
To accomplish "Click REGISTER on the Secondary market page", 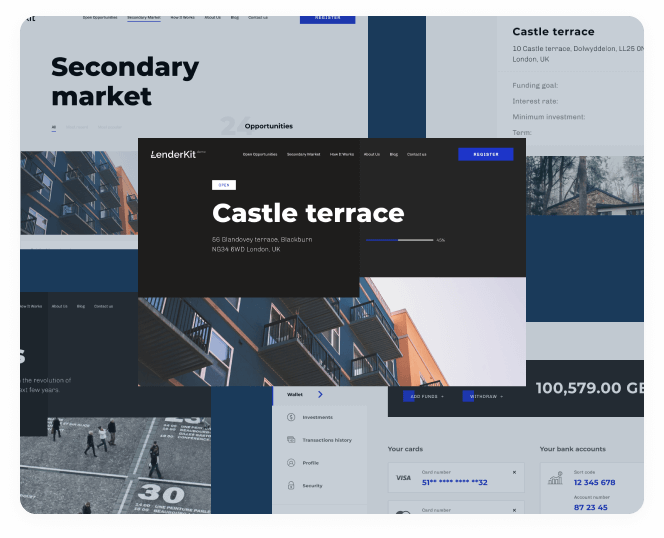I will 327,19.
